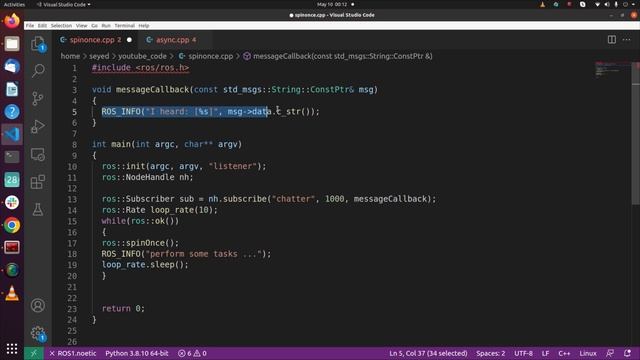Show Applications grid button
The height and width of the screenshot is (360, 640).
point(12,349)
